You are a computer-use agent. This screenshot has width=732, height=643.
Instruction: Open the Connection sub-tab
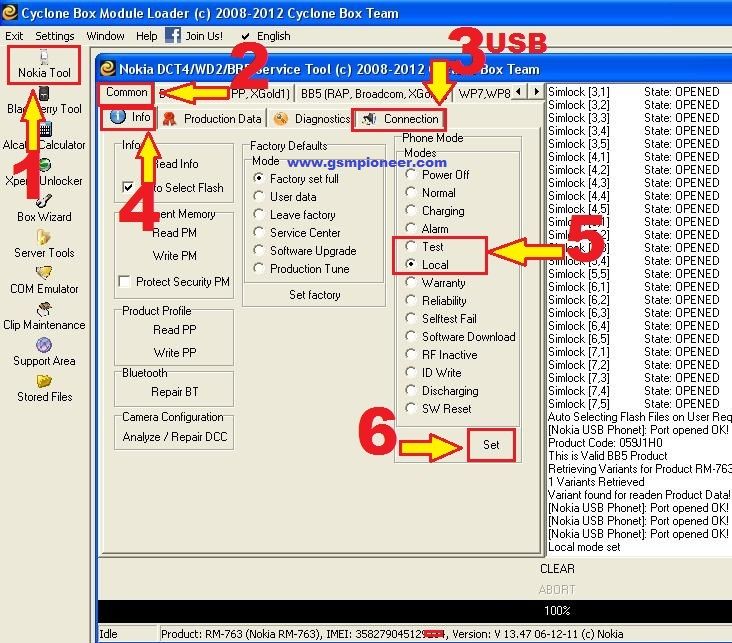tap(399, 119)
